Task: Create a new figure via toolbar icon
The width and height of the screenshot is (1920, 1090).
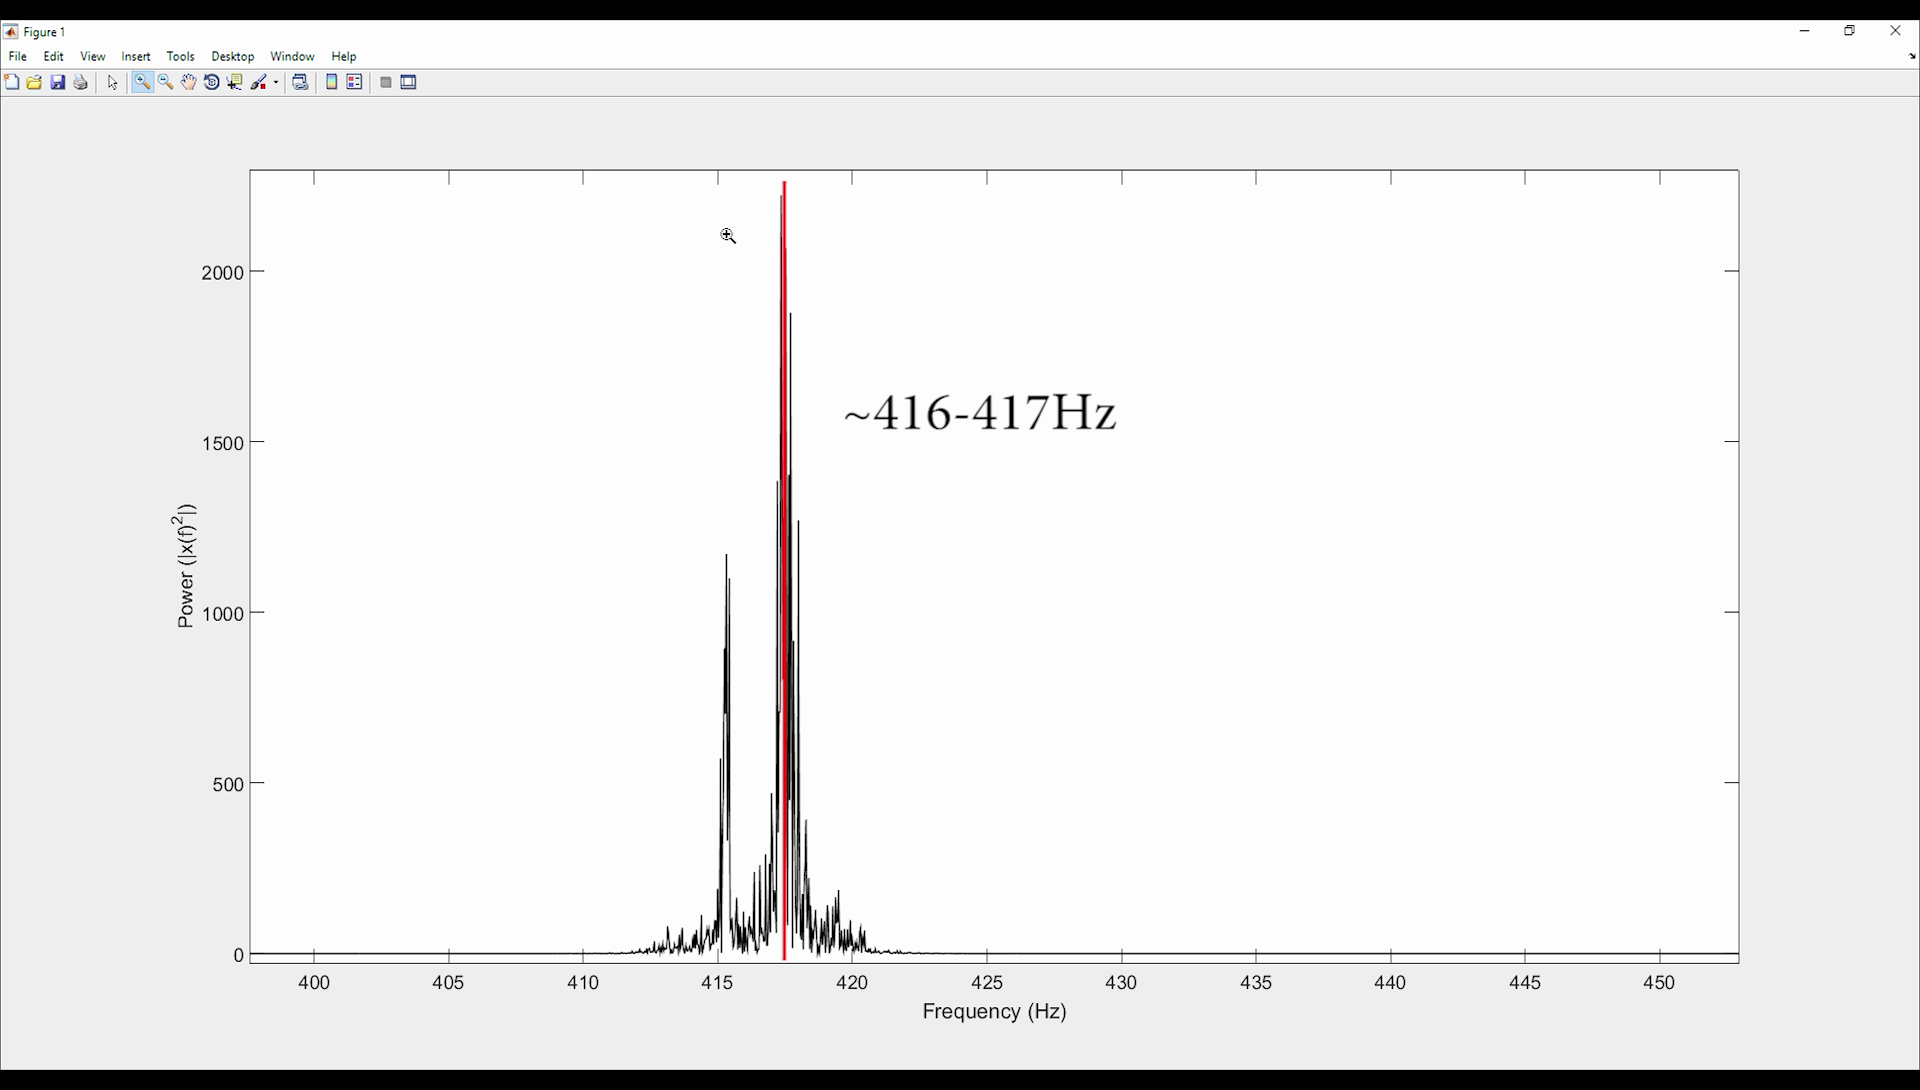Action: (x=12, y=83)
